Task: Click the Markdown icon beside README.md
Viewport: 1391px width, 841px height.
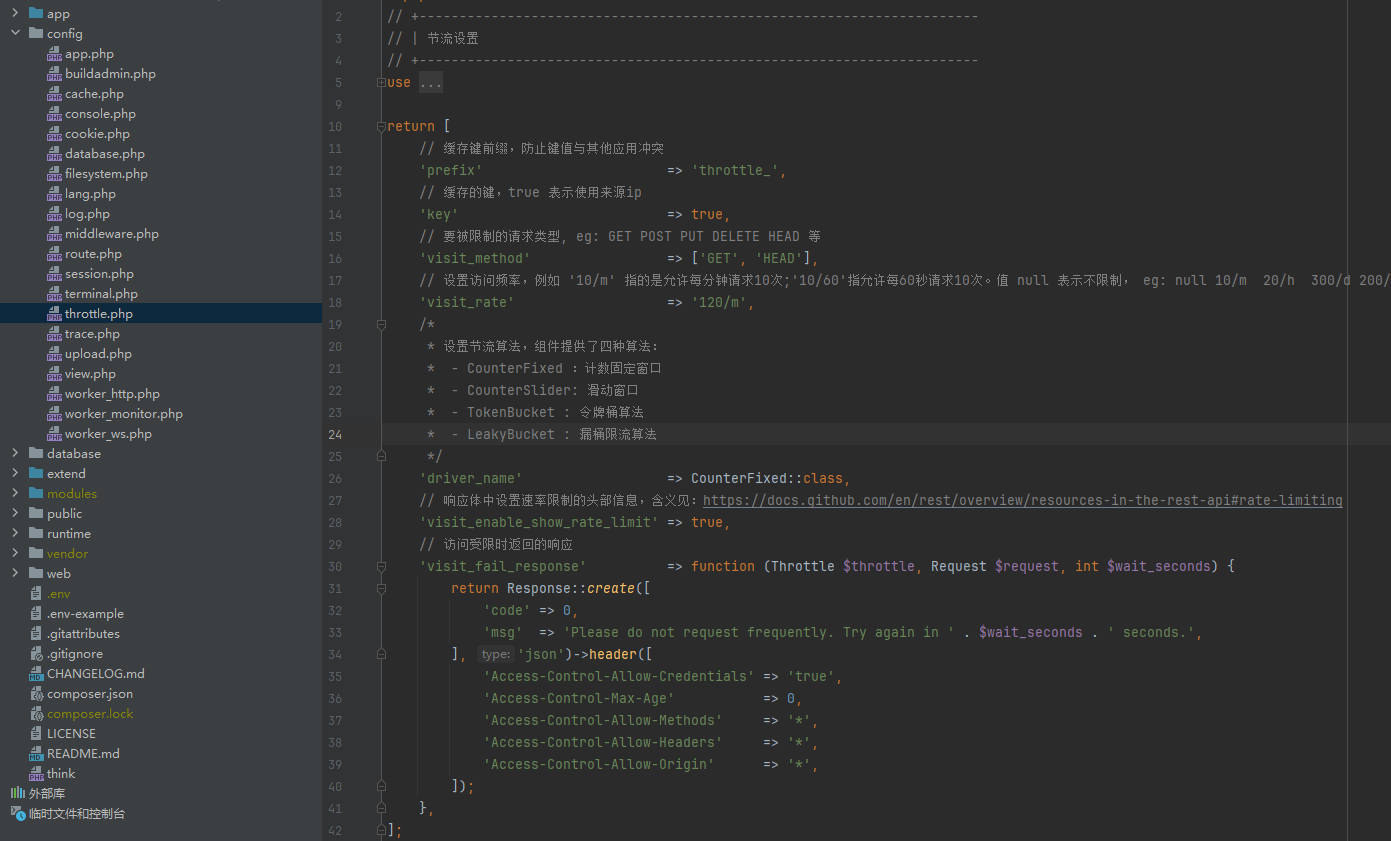Action: point(36,754)
